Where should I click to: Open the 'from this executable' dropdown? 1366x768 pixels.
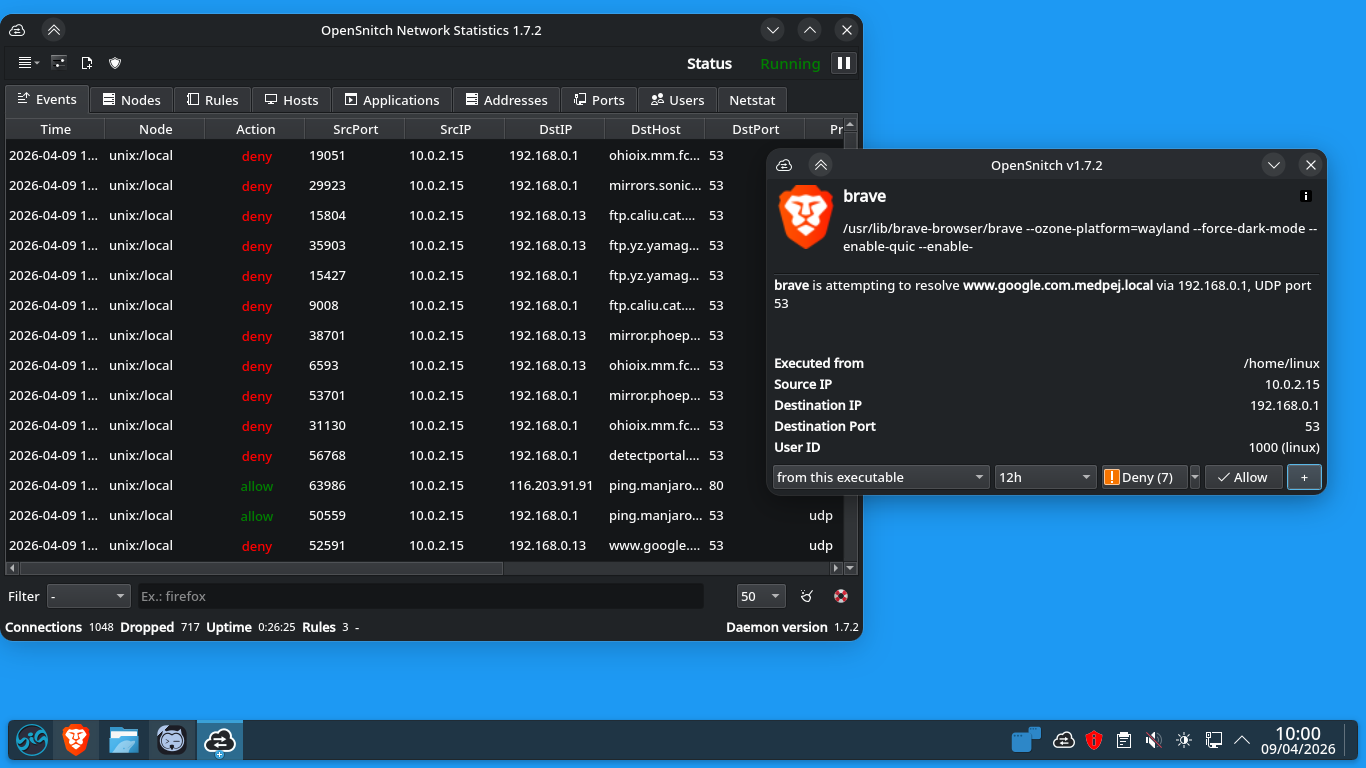(x=881, y=477)
